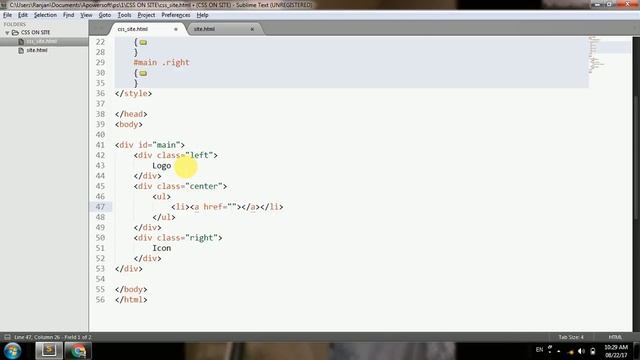
Task: Click the div class="right" tag on line 50
Action: [x=178, y=238]
